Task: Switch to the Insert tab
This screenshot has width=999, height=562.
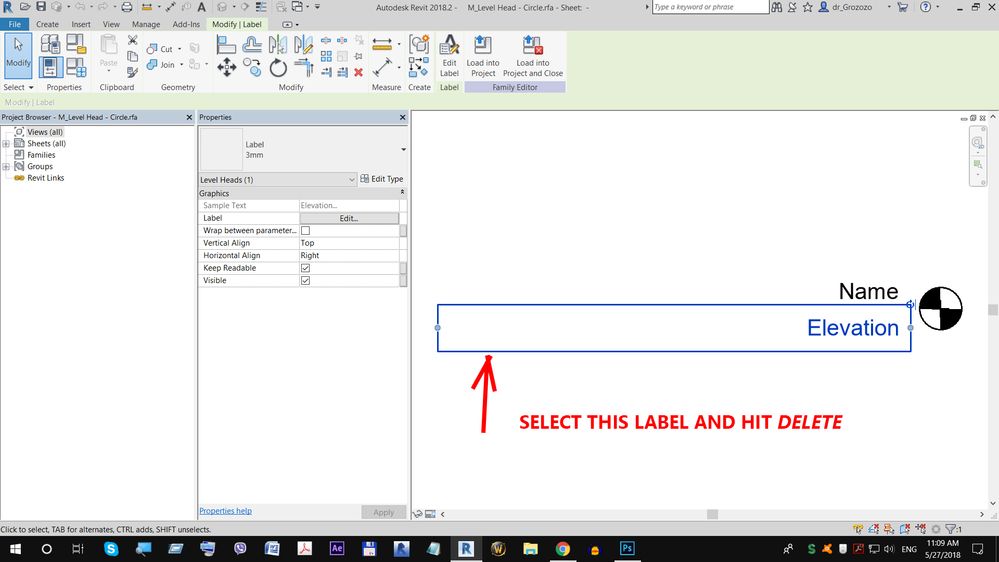Action: pos(81,24)
